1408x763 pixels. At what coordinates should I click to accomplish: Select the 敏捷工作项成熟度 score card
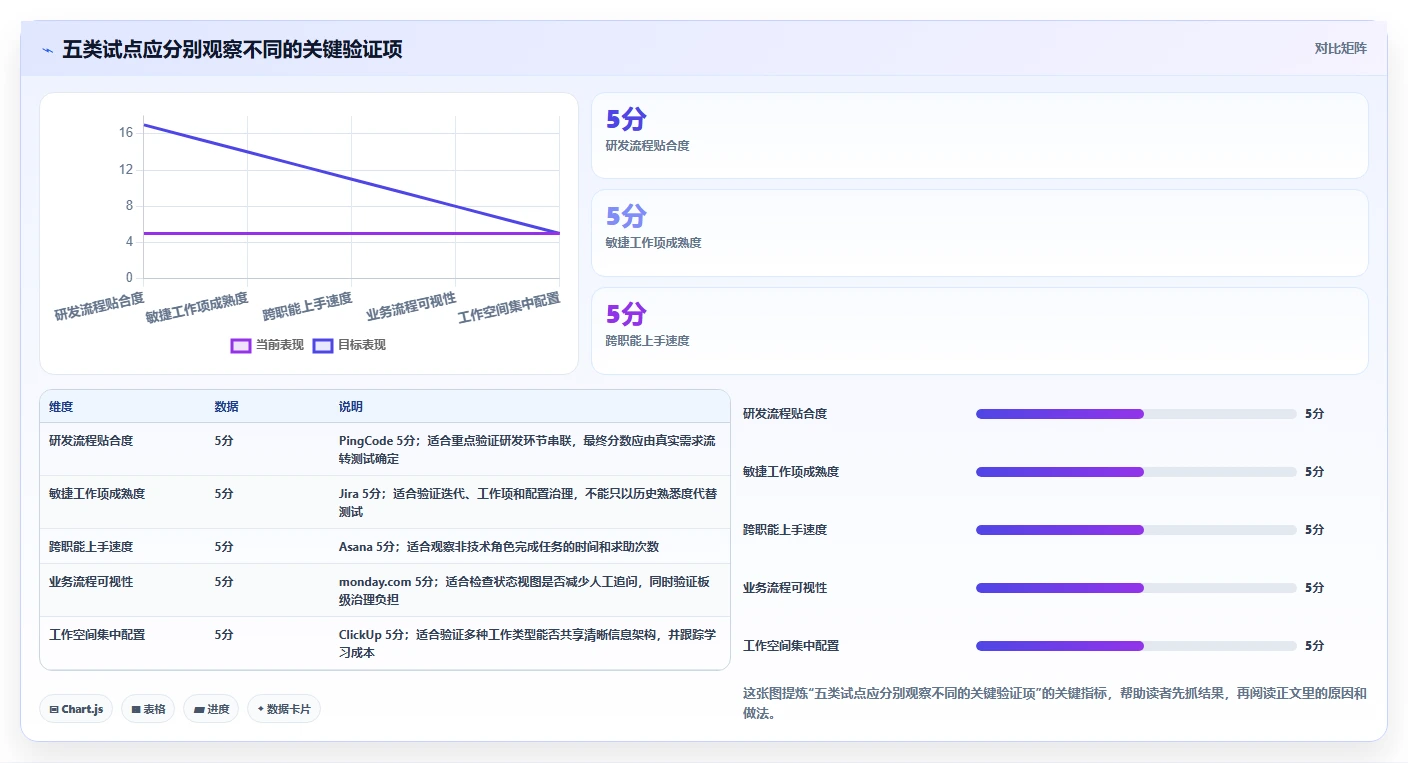coord(979,233)
